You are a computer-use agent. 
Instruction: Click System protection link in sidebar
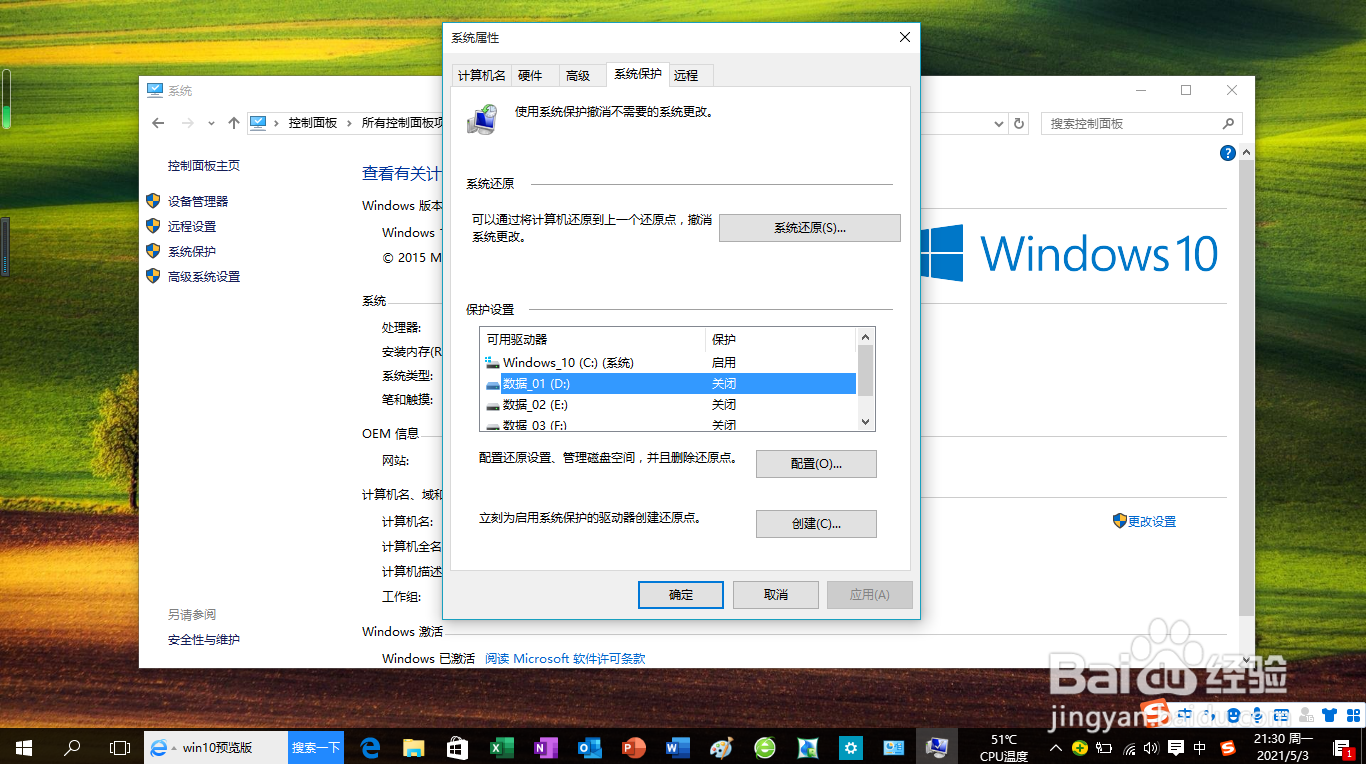point(192,251)
